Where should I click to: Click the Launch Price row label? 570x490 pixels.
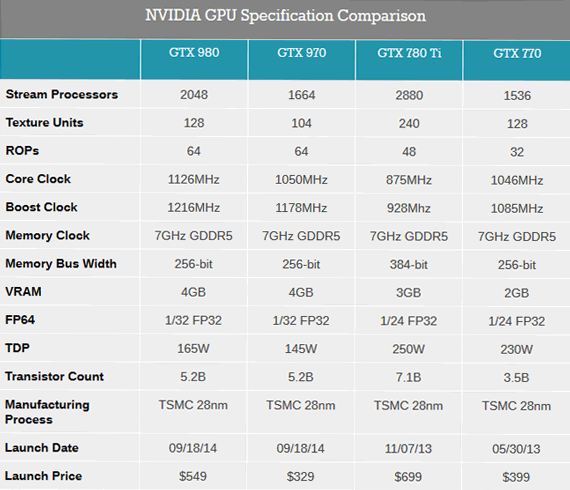tap(44, 476)
